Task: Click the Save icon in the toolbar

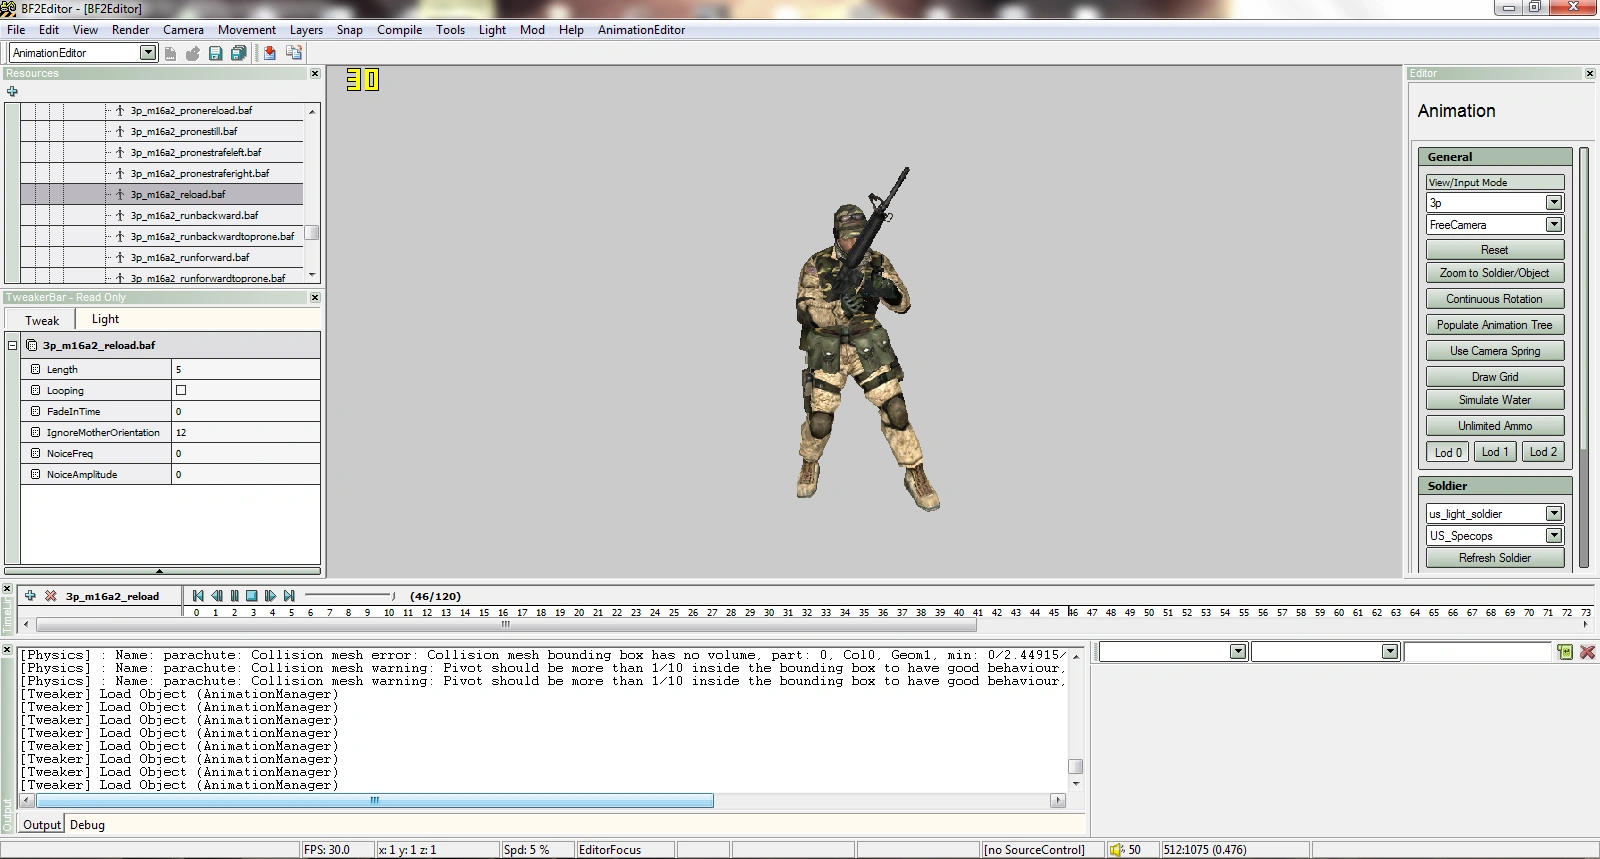Action: coord(215,53)
